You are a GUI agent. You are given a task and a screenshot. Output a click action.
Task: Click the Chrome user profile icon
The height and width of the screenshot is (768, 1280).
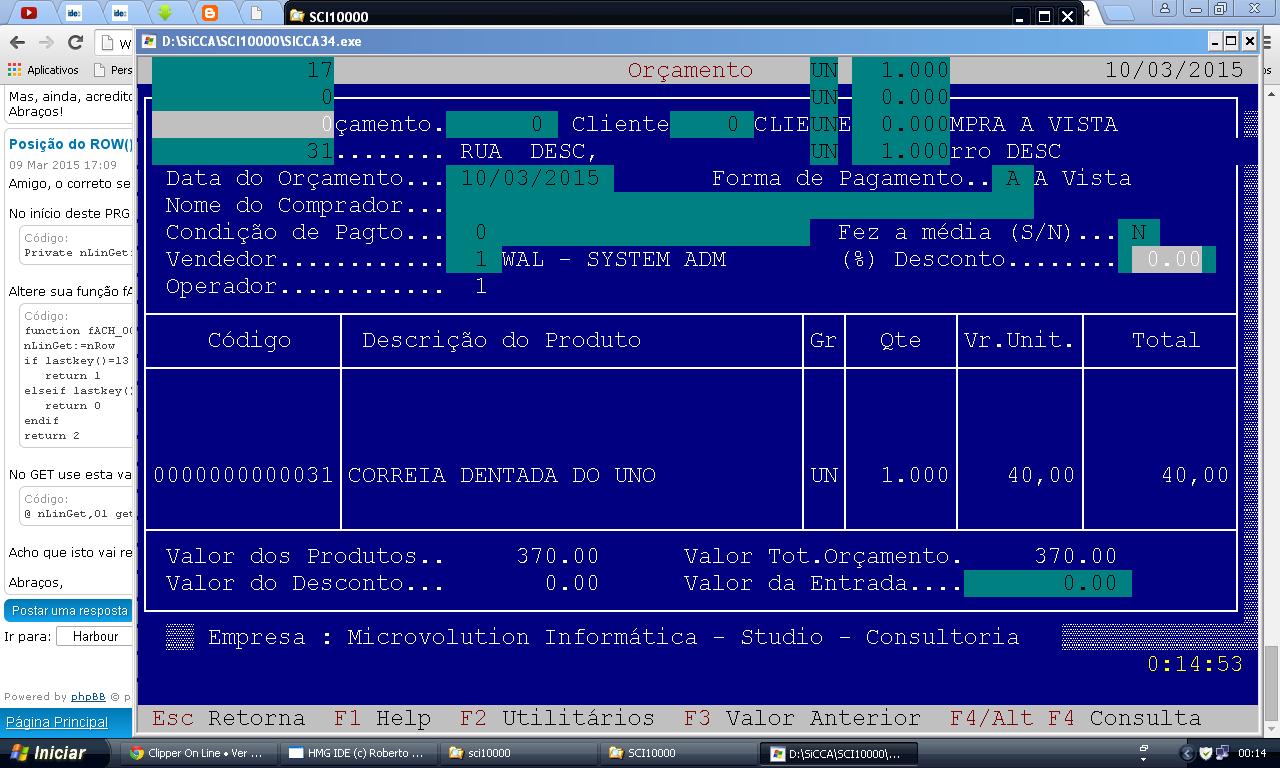tap(1165, 9)
